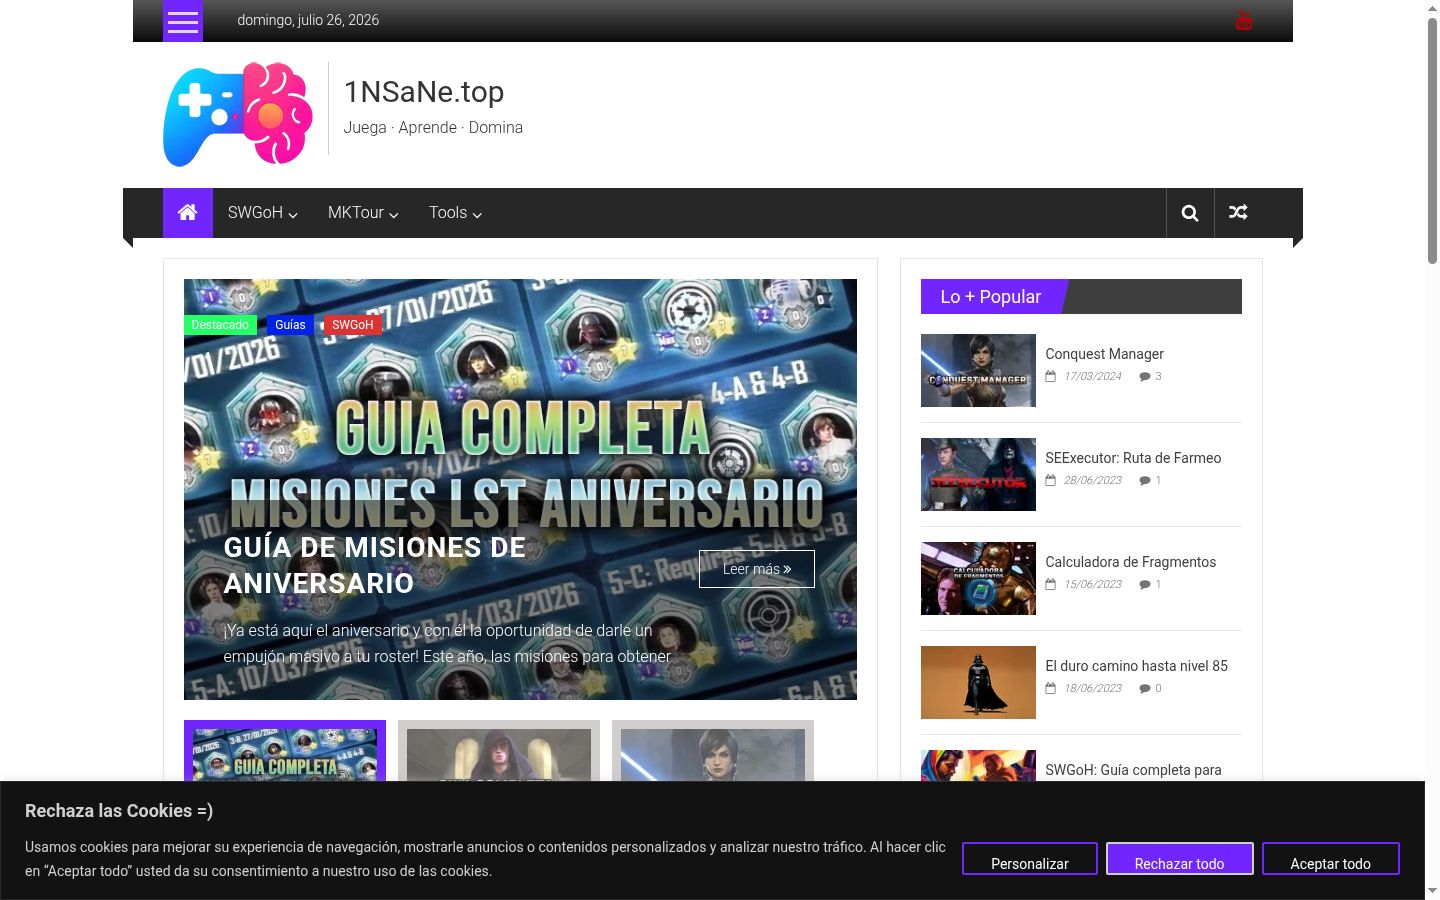Click the tagline Juega · Aprende · Domina
Image resolution: width=1440 pixels, height=900 pixels.
coord(433,128)
